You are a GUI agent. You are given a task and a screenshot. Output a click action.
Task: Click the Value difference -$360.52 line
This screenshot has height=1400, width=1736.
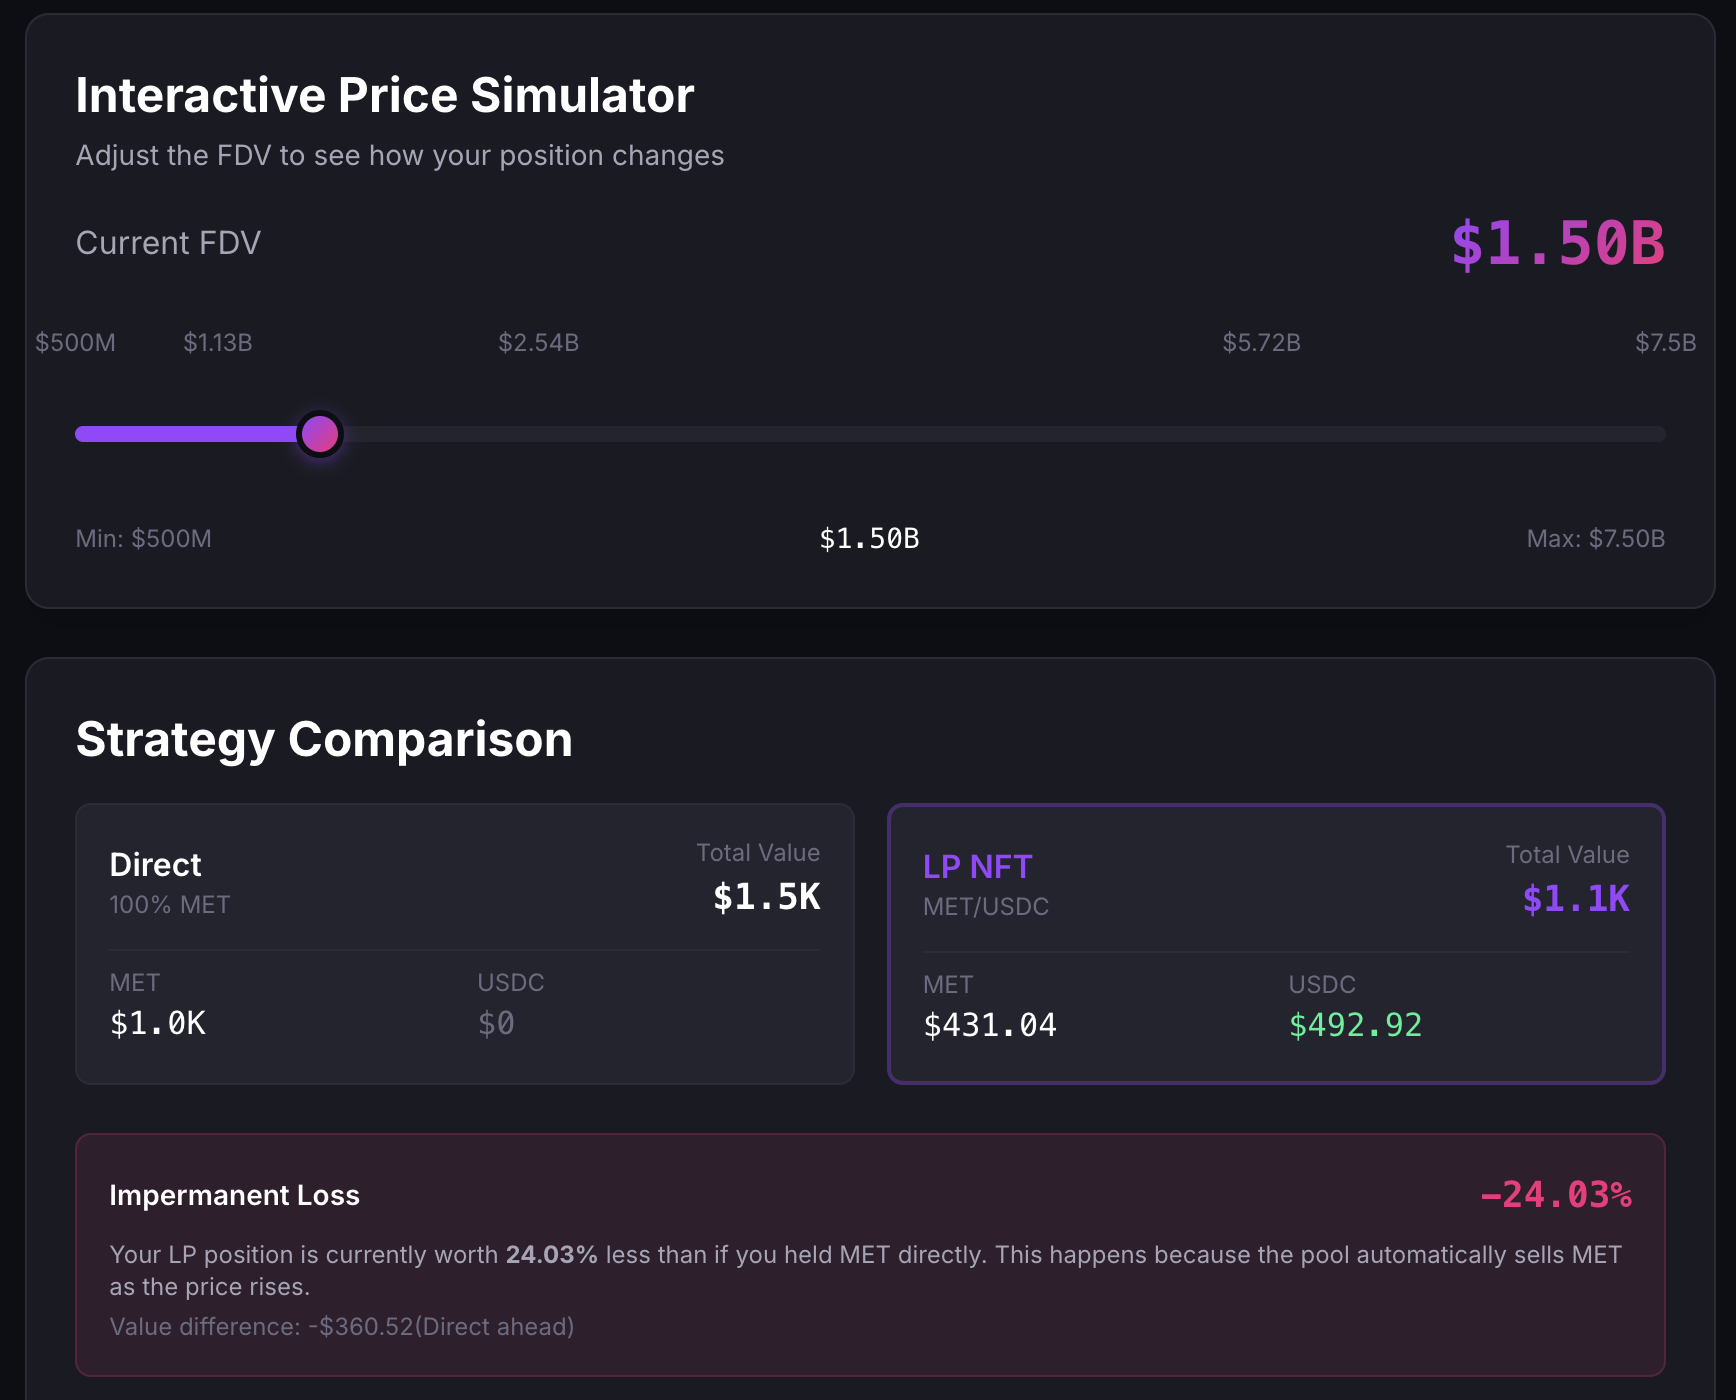pyautogui.click(x=342, y=1327)
